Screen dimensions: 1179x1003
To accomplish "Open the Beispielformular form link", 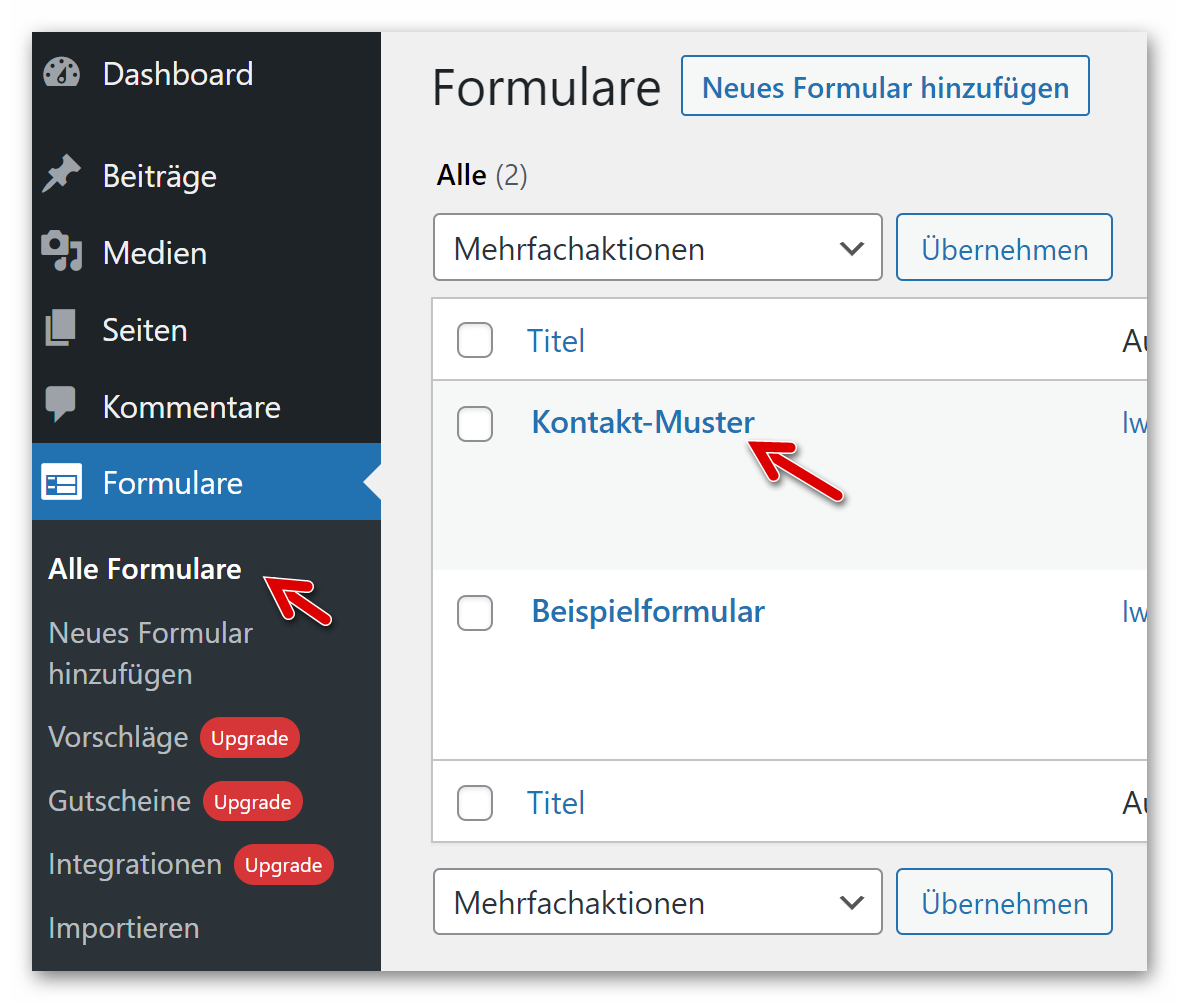I will click(x=648, y=611).
